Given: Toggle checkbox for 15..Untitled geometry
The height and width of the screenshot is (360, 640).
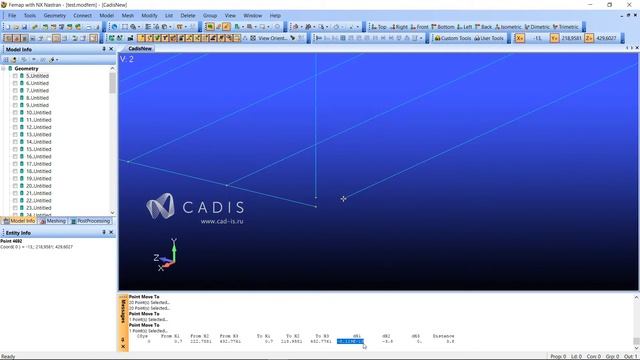Looking at the screenshot, I should click(x=15, y=149).
